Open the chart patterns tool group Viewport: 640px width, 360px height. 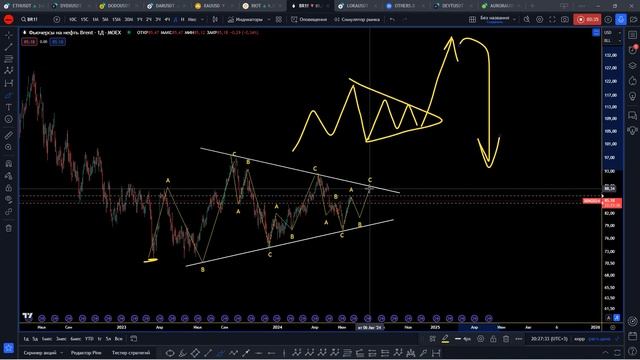tap(9, 71)
